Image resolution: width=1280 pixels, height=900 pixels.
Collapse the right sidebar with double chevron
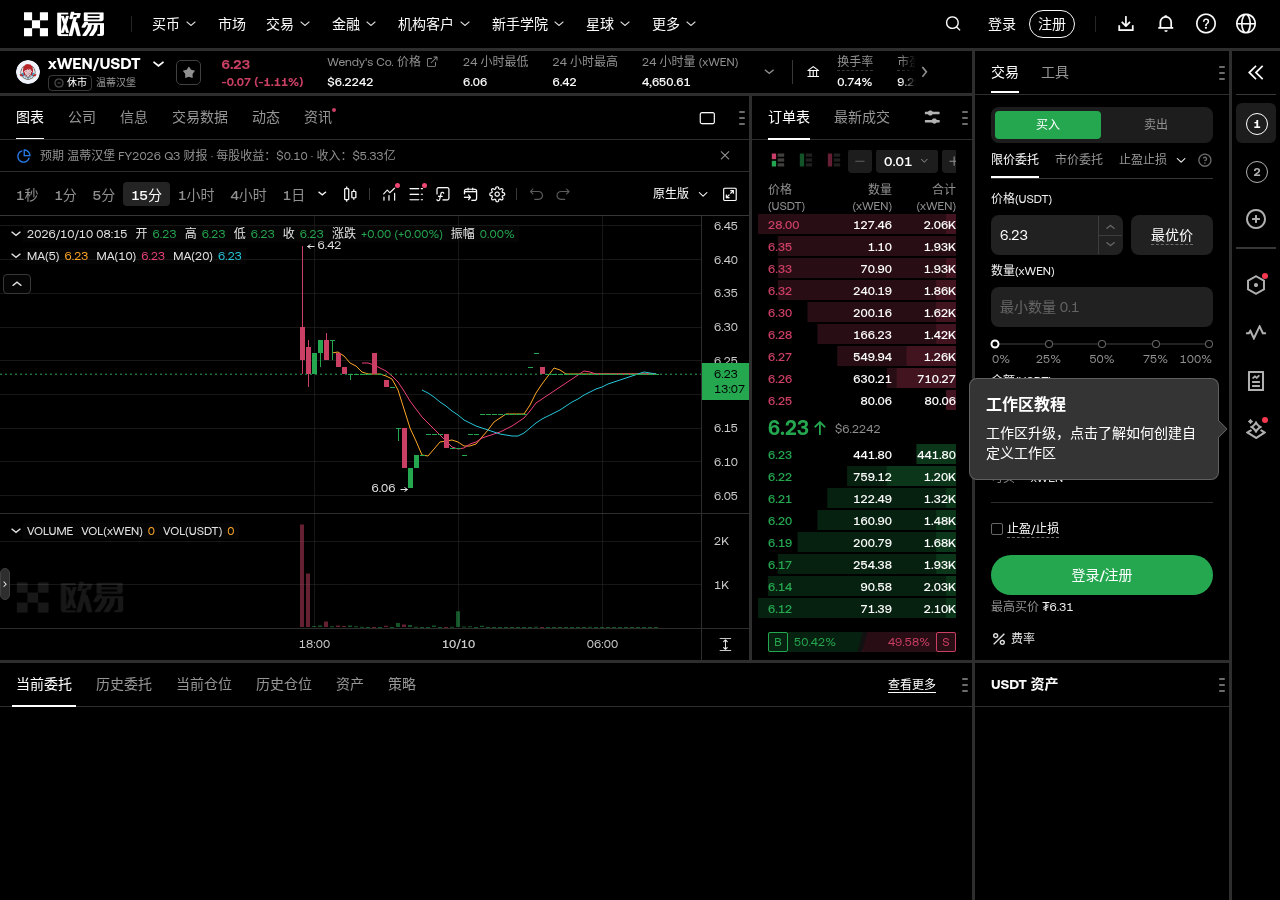point(1256,72)
